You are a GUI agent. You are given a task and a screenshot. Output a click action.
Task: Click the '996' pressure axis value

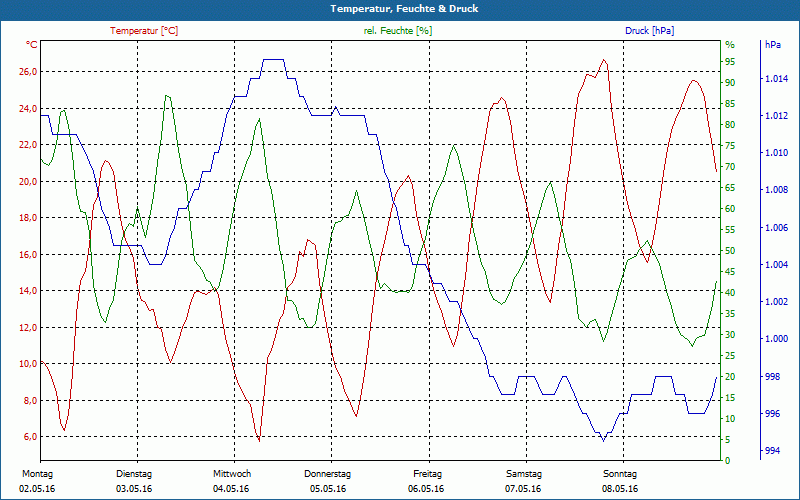[x=772, y=414]
